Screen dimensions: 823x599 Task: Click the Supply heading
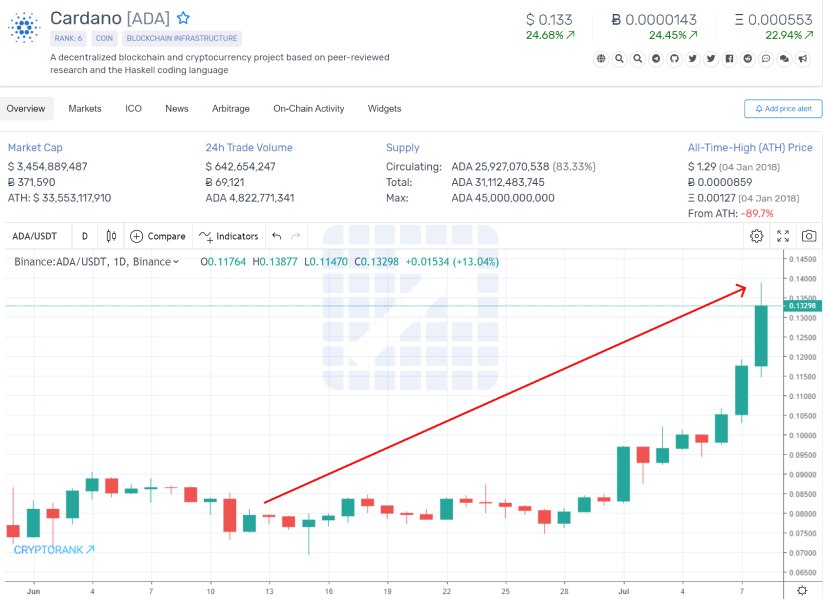(x=403, y=148)
